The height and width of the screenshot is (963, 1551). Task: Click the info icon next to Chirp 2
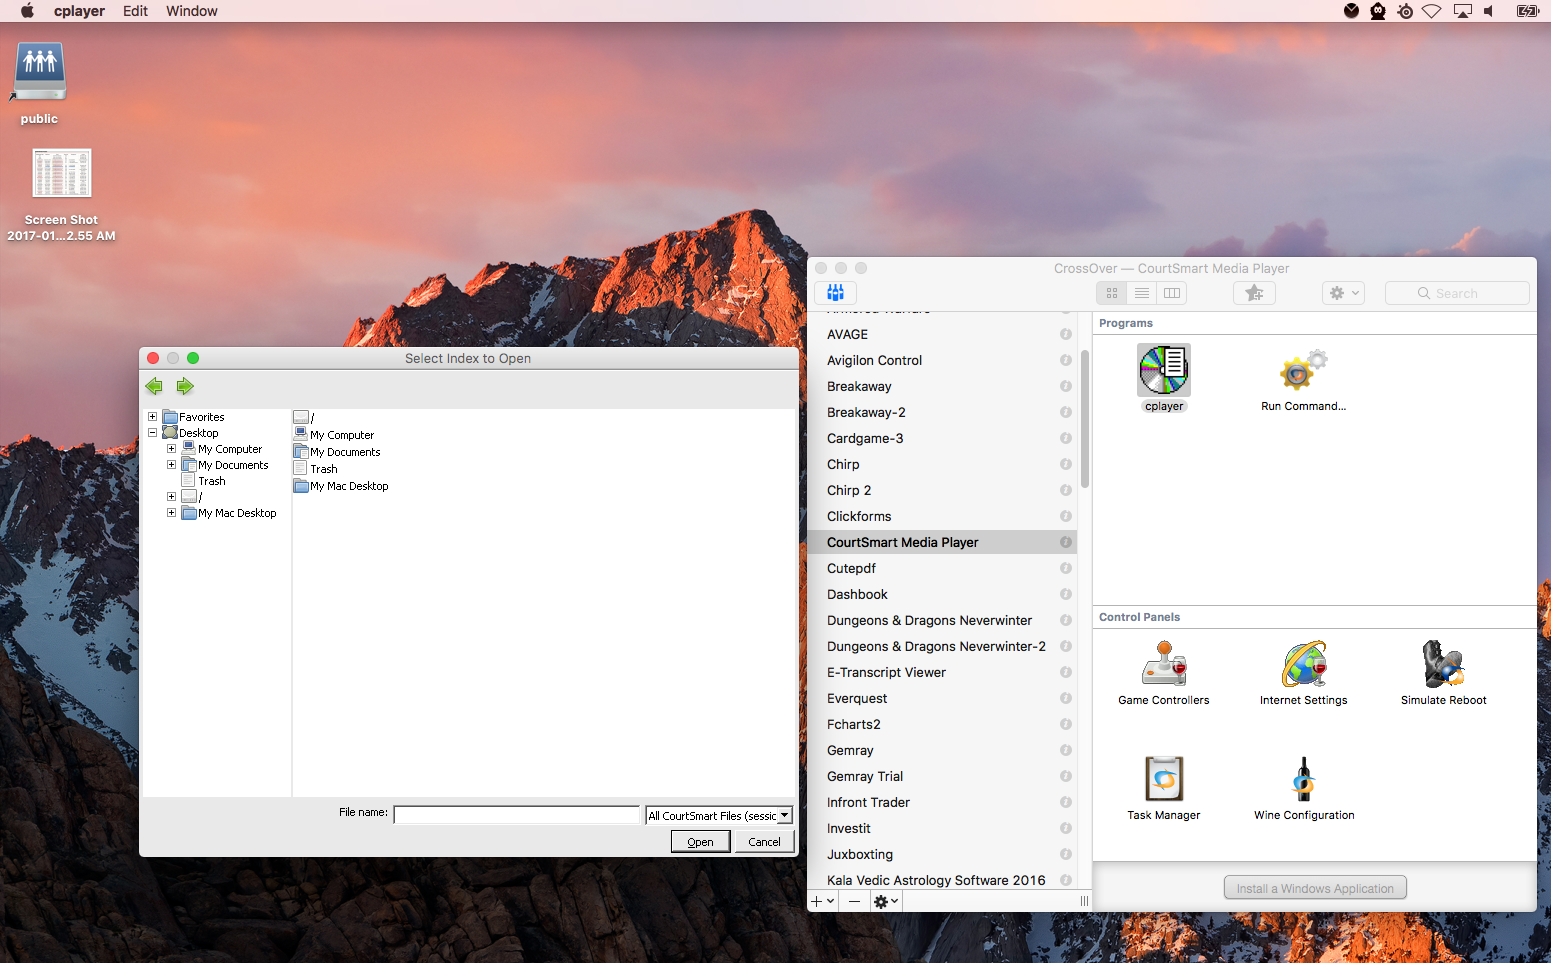1066,490
